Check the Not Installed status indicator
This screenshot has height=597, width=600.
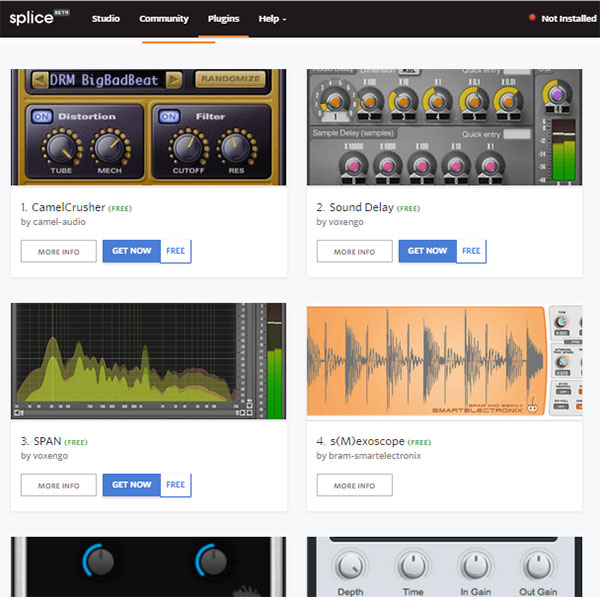click(x=562, y=18)
